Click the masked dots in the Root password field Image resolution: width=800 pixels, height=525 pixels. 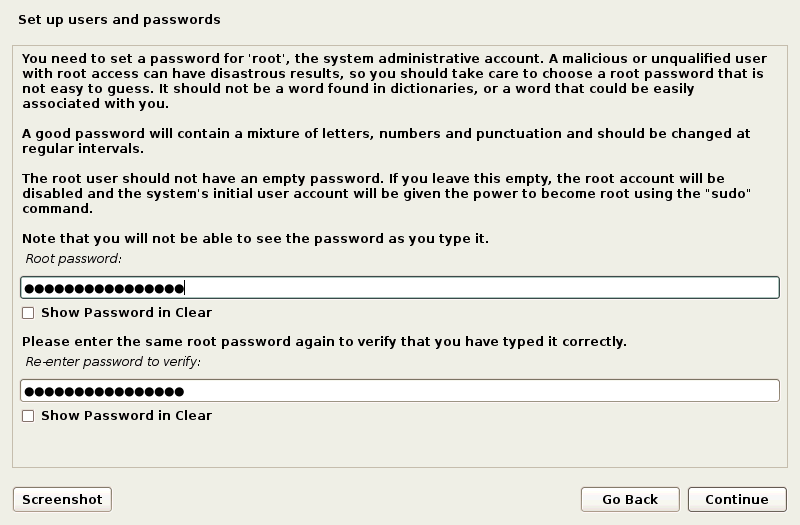coord(104,288)
